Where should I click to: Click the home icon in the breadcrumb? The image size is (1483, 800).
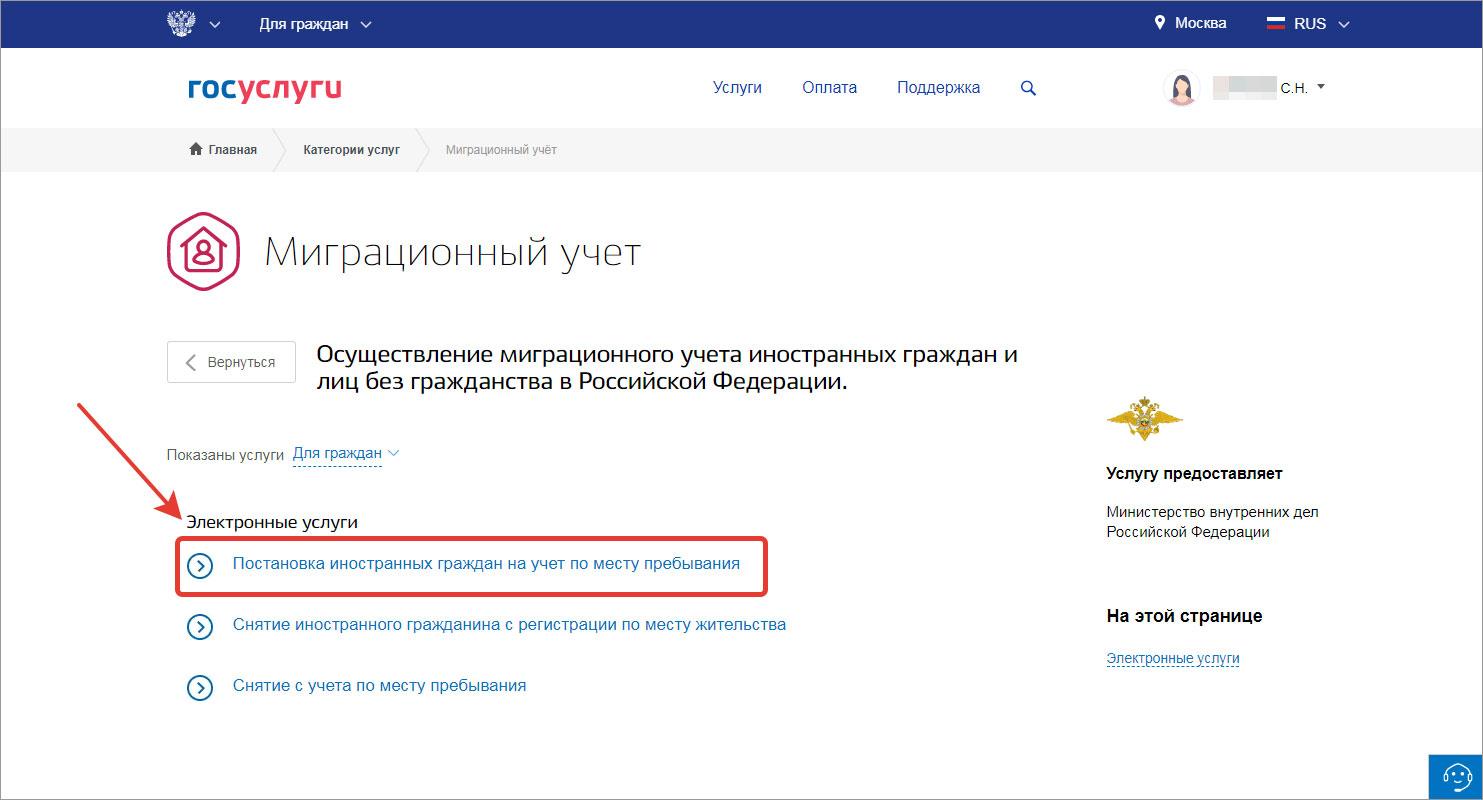(x=196, y=149)
